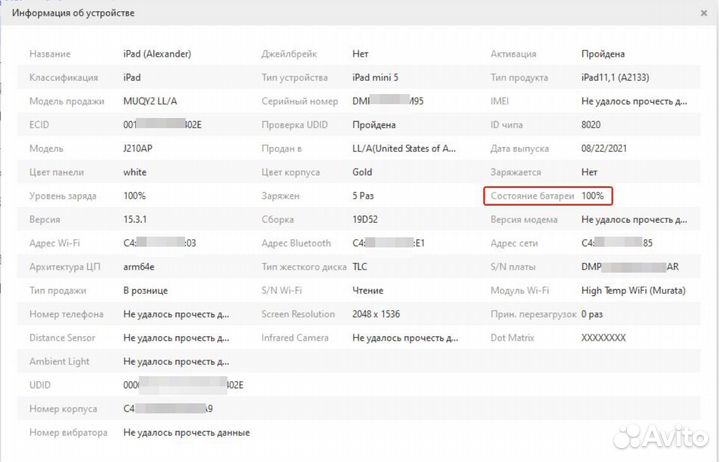
Task: Select the panel color value 'white'
Action: [135, 172]
